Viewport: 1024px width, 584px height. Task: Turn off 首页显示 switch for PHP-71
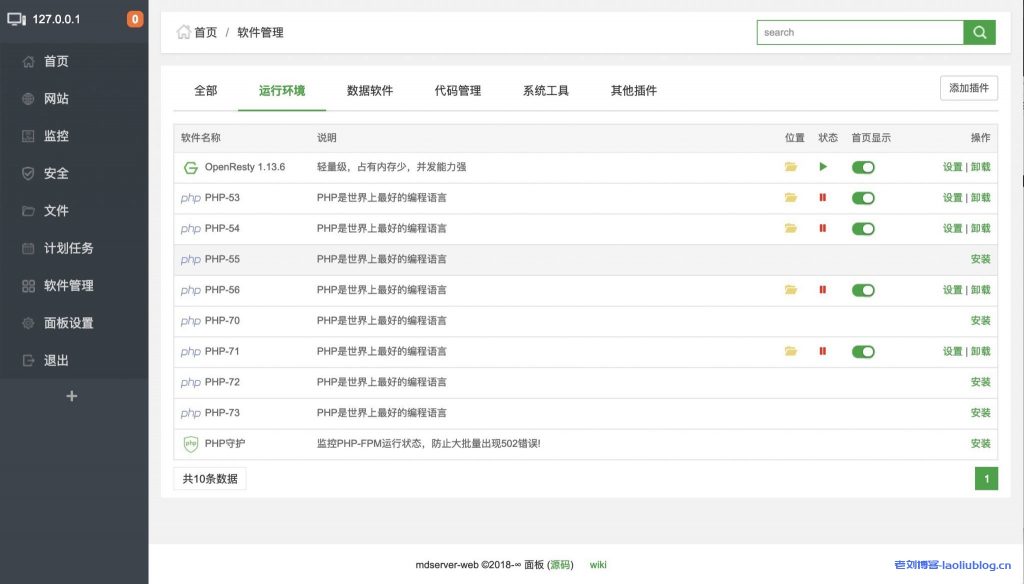tap(863, 351)
